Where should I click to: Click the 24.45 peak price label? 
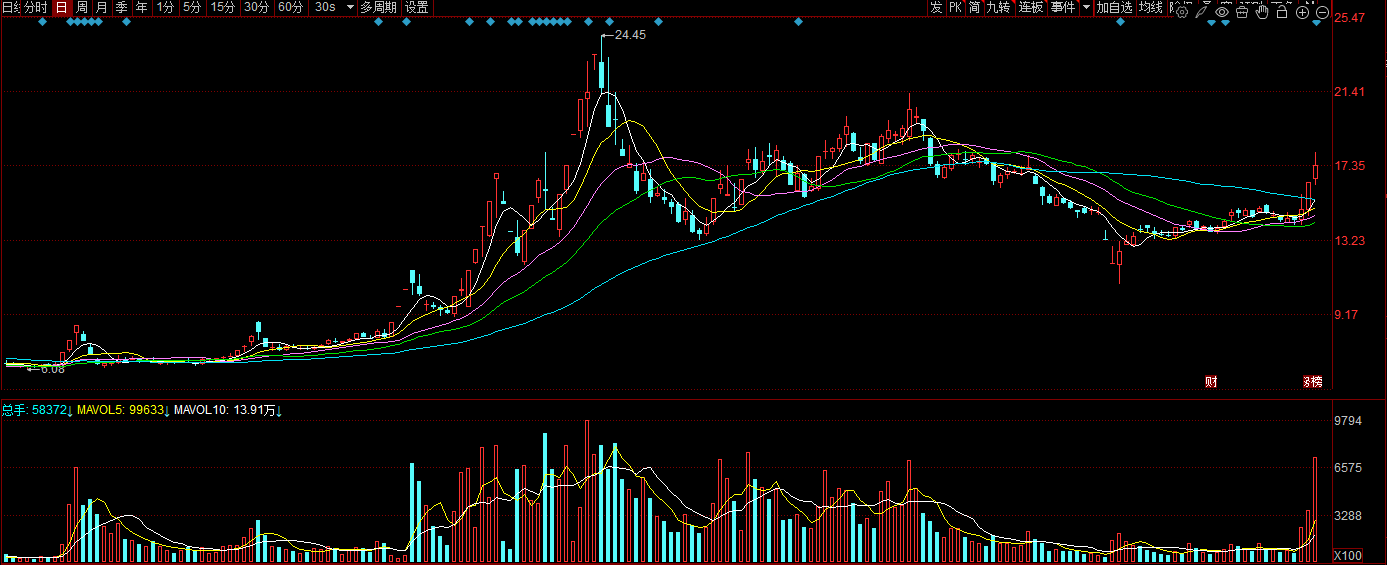click(630, 35)
